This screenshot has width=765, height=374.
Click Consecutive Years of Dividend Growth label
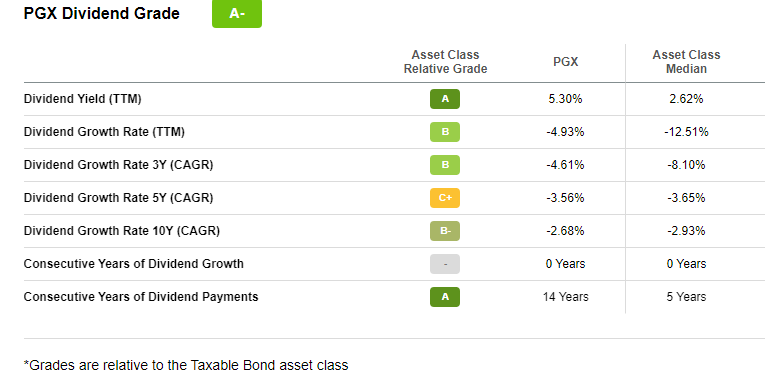[x=134, y=264]
